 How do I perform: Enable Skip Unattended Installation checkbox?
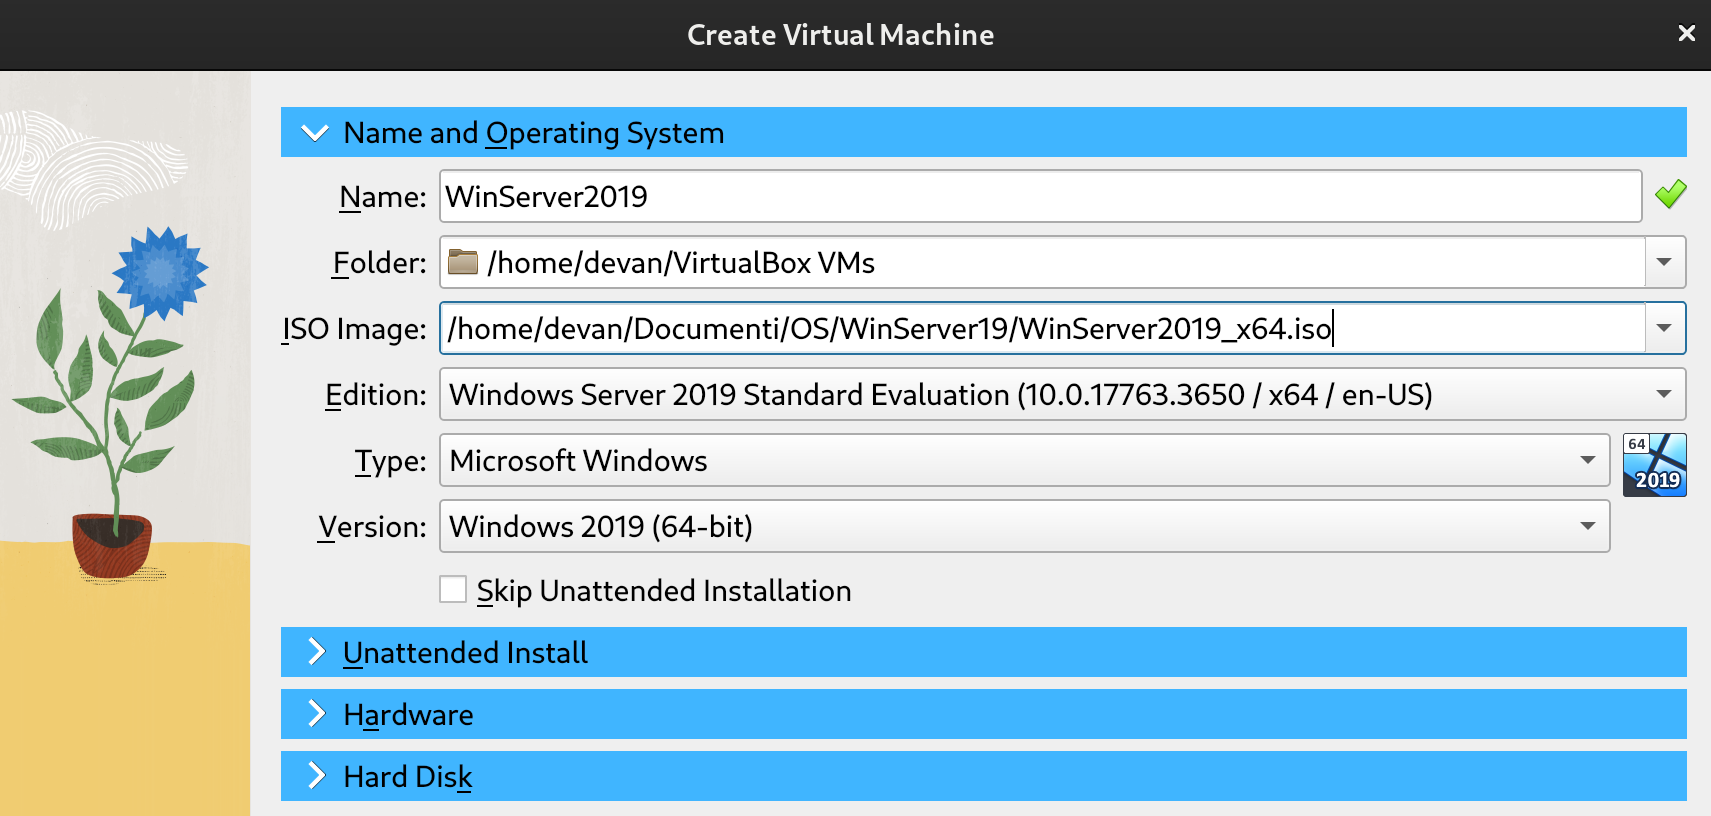(x=453, y=590)
